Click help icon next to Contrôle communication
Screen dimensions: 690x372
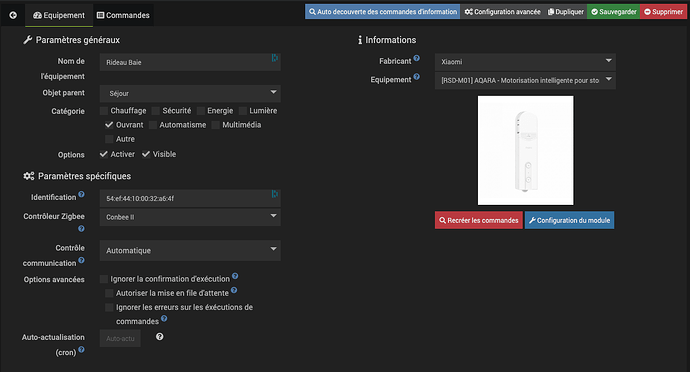pos(81,260)
